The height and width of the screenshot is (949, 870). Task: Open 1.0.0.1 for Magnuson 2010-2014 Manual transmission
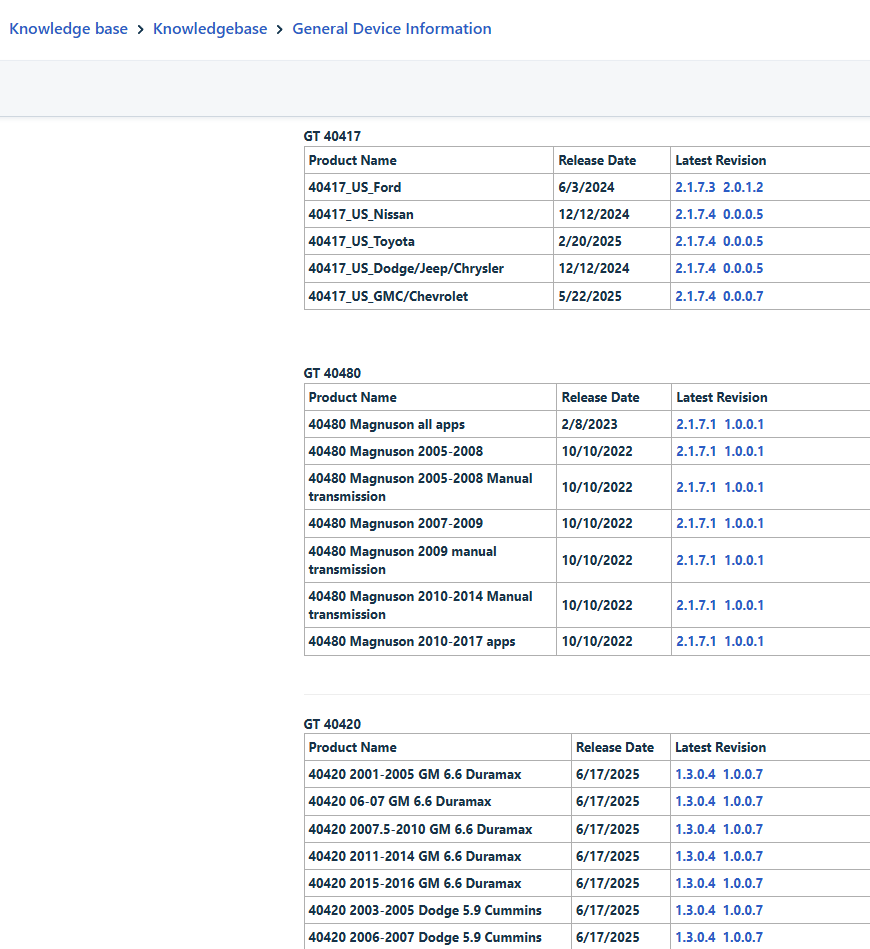tap(744, 605)
